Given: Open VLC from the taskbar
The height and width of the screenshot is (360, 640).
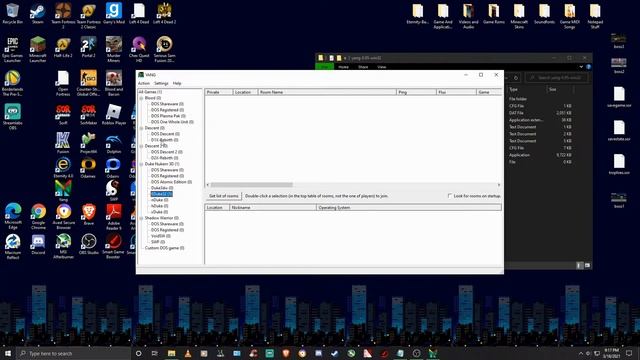Looking at the screenshot, I should (188, 353).
